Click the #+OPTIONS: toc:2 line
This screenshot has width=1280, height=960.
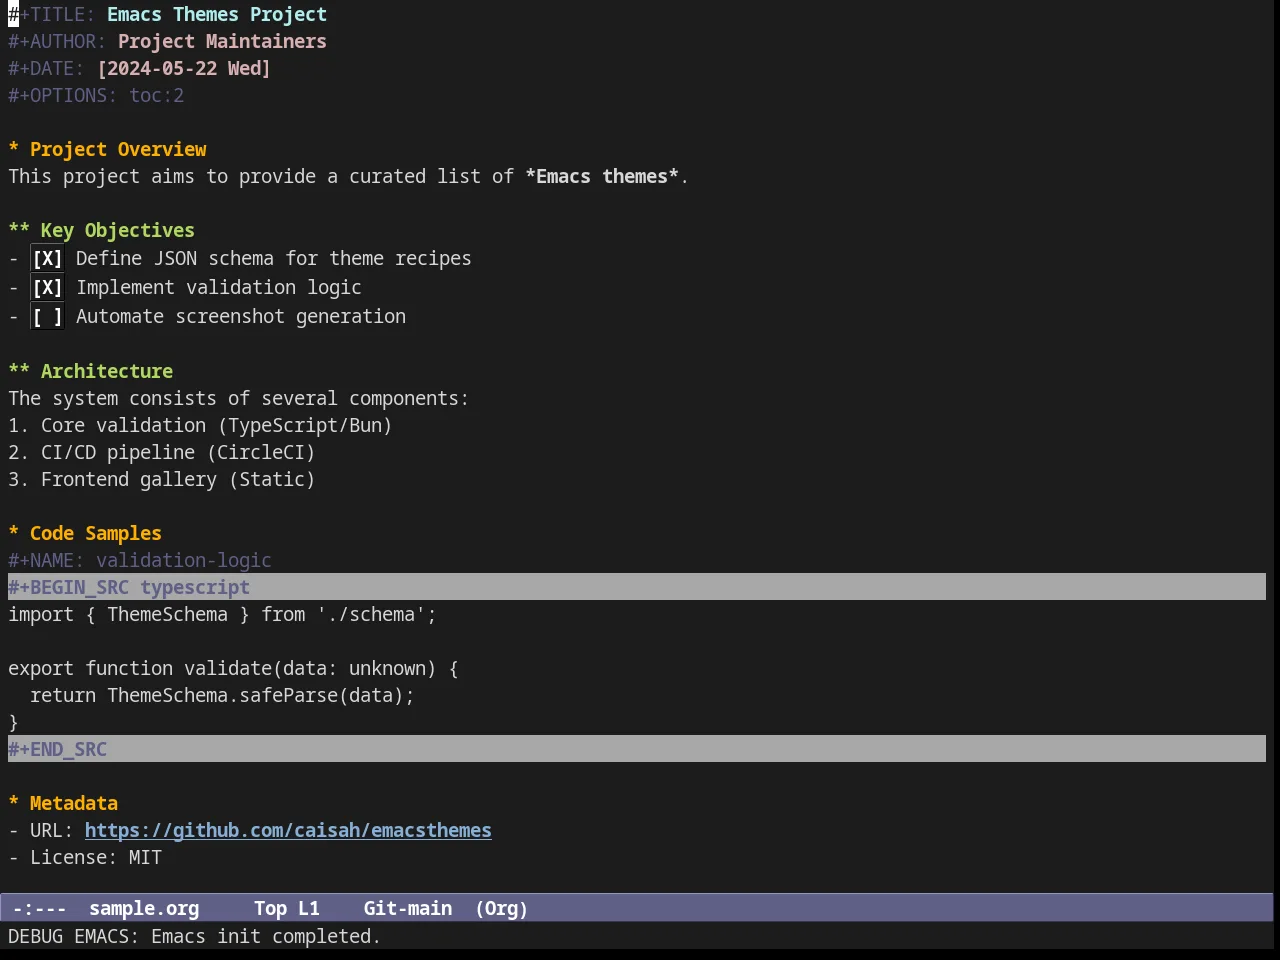pyautogui.click(x=96, y=96)
